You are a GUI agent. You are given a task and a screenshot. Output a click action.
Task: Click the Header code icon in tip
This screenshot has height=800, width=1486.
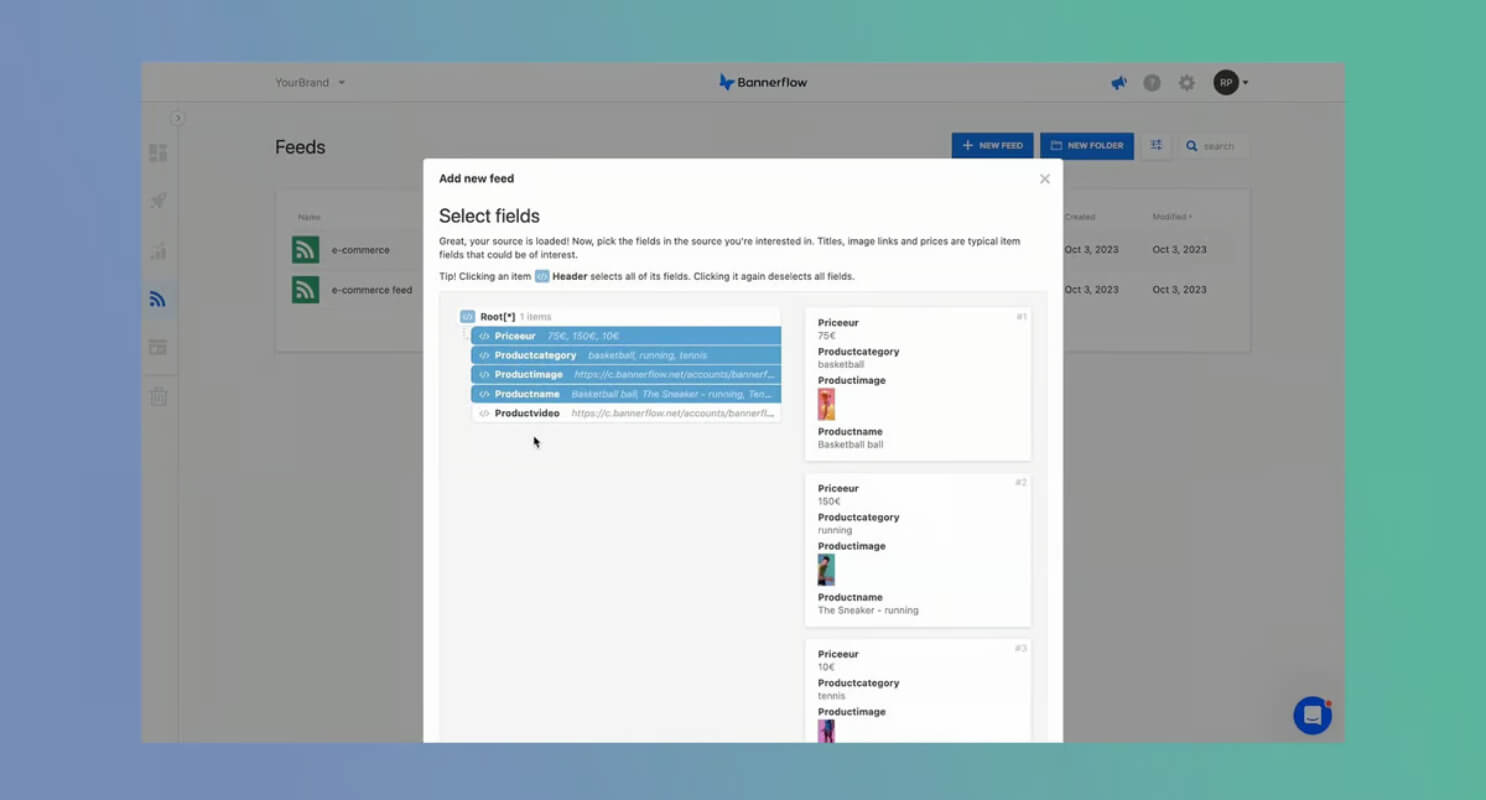(542, 276)
